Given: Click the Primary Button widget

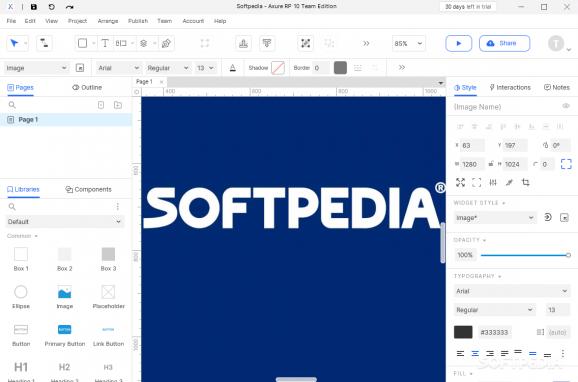Looking at the screenshot, I should 65,334.
